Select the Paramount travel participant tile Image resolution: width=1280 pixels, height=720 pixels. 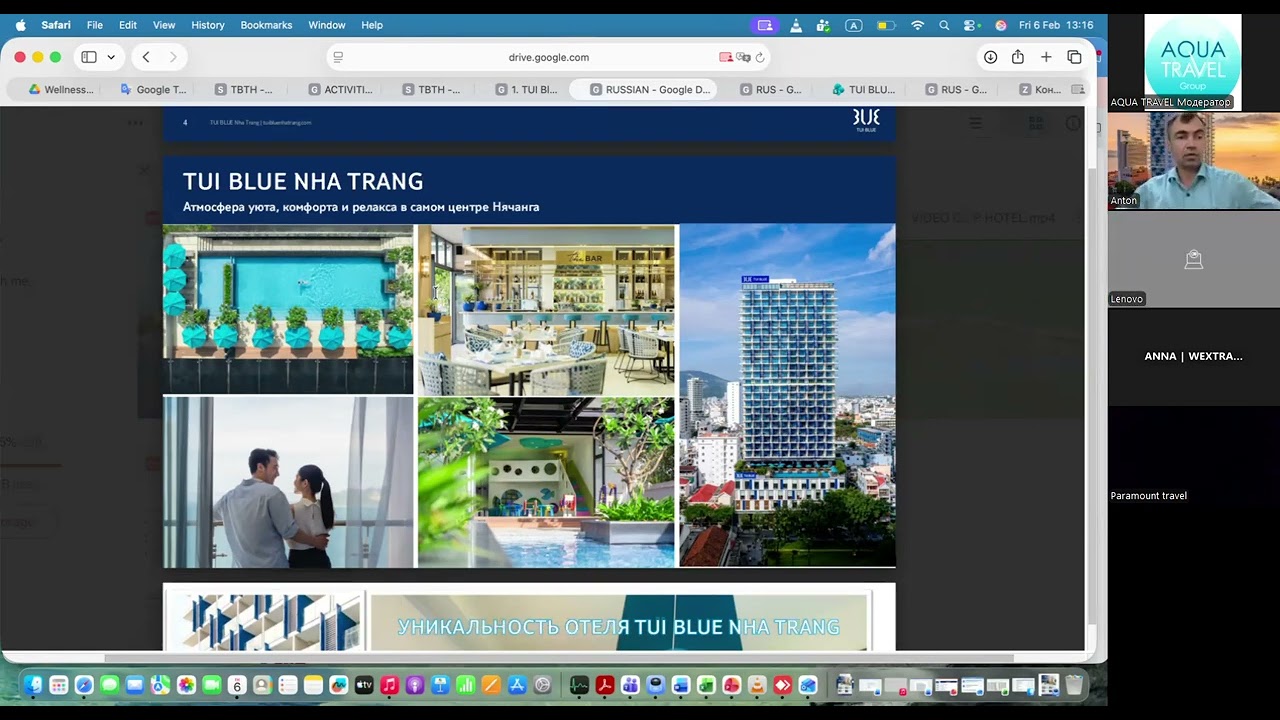(1193, 454)
